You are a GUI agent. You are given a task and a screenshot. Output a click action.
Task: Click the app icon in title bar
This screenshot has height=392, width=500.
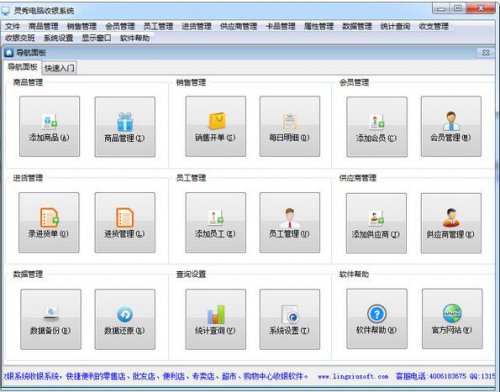point(6,11)
